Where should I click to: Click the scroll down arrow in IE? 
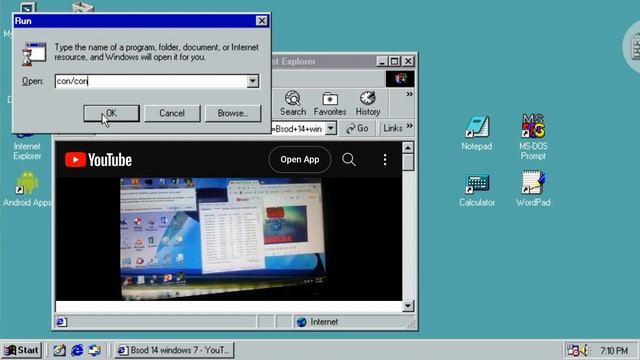pyautogui.click(x=408, y=306)
